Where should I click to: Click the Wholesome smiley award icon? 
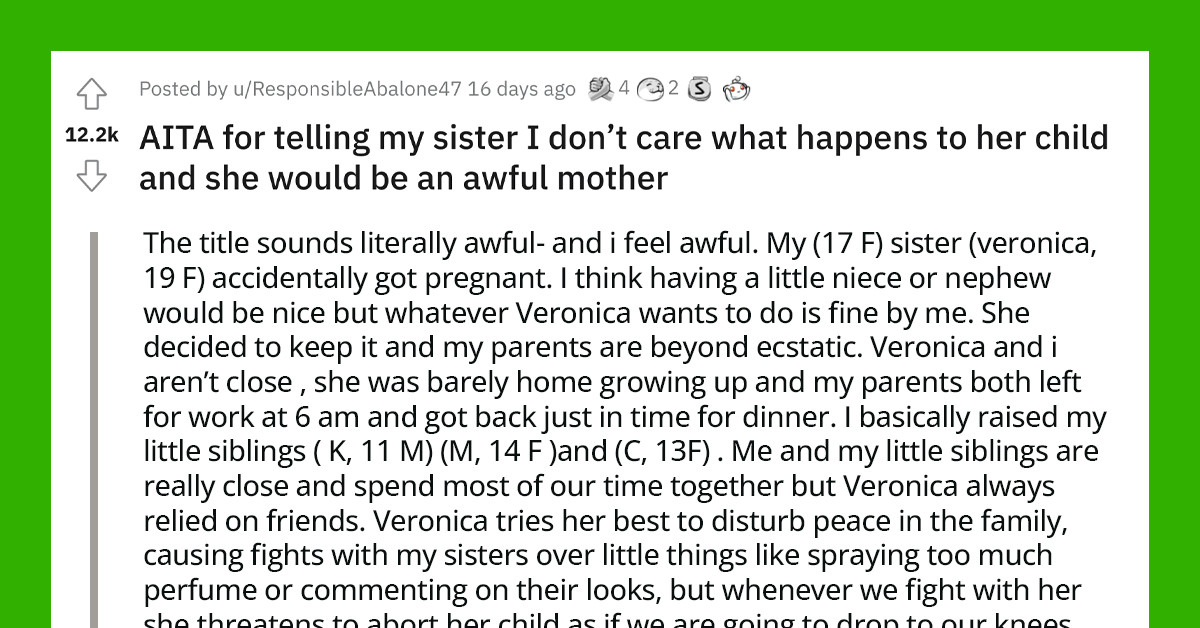pos(651,89)
